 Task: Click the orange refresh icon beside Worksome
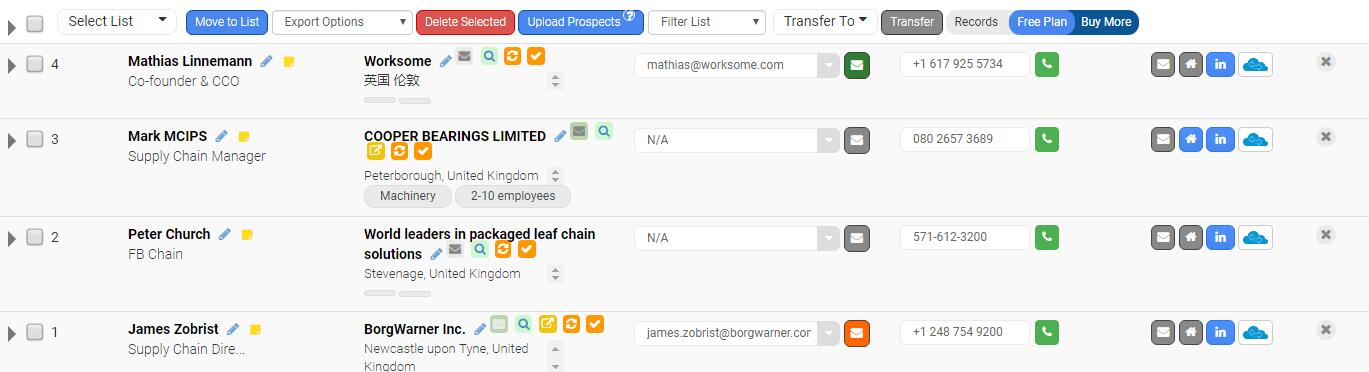coord(512,57)
